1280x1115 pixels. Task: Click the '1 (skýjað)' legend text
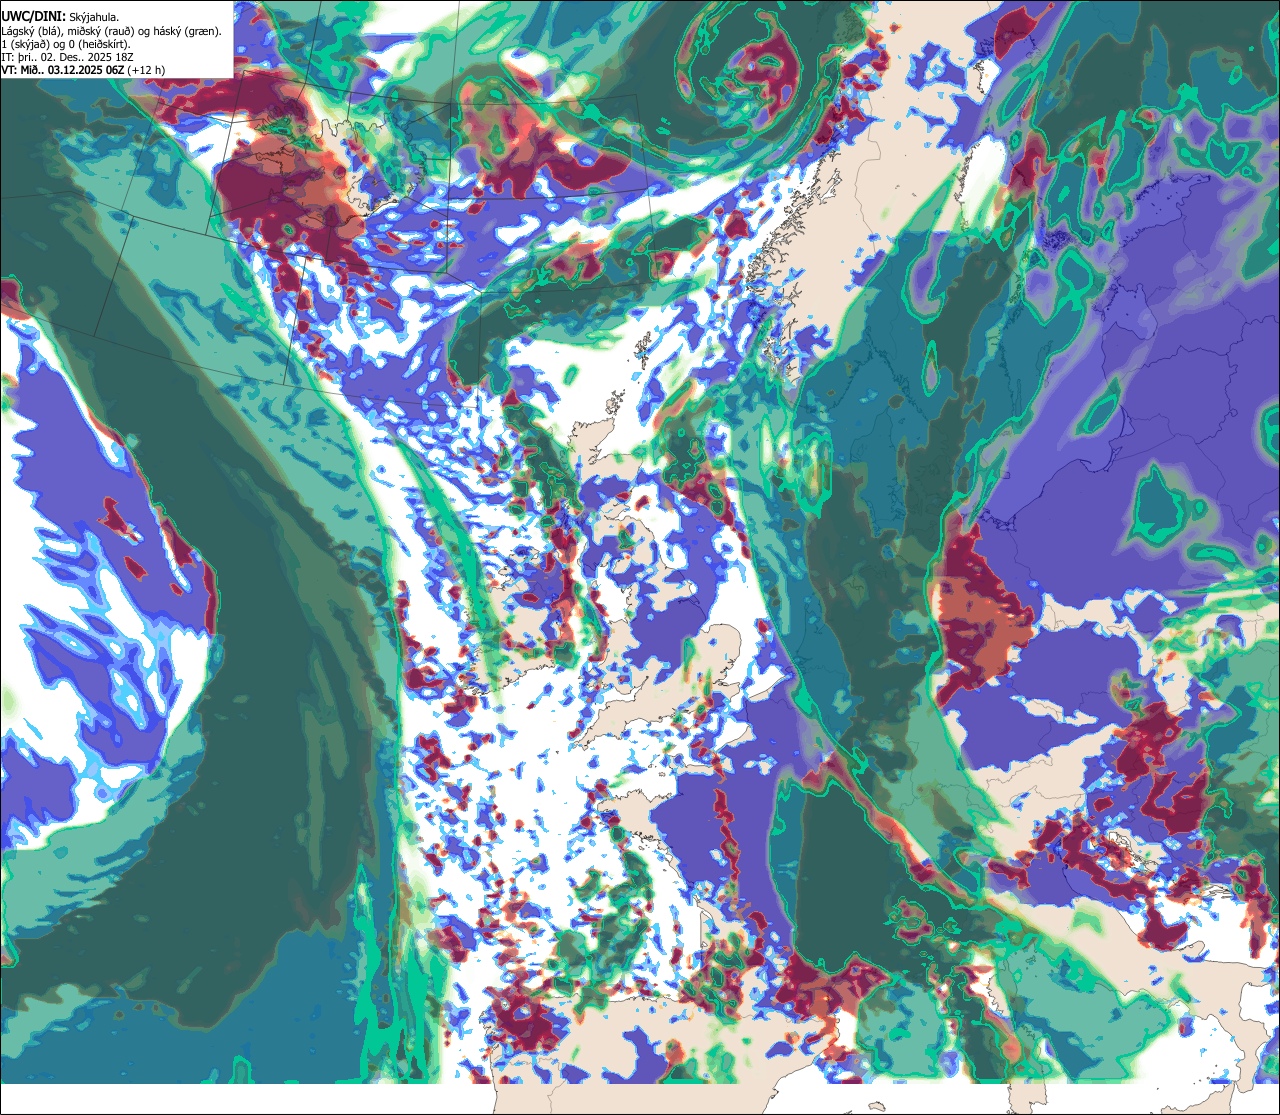26,45
